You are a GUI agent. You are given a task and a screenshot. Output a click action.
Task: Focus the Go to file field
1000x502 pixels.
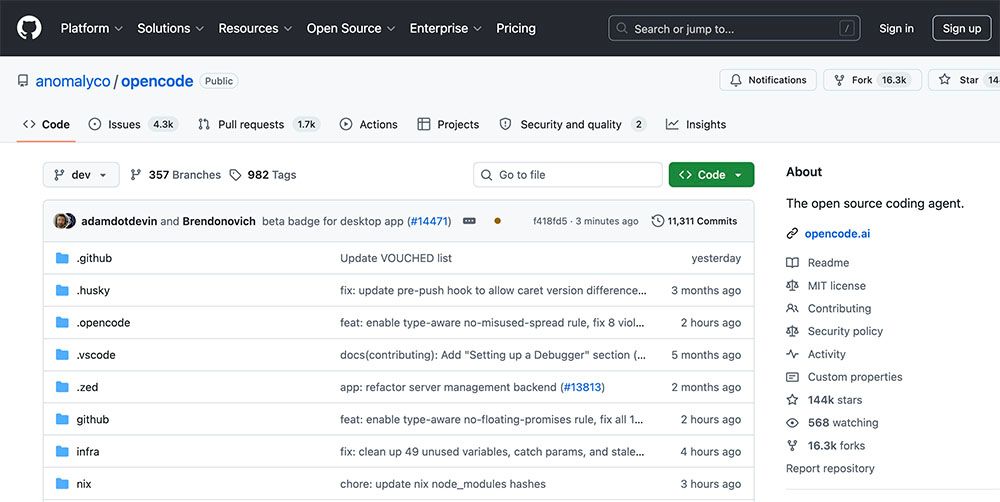pyautogui.click(x=568, y=175)
